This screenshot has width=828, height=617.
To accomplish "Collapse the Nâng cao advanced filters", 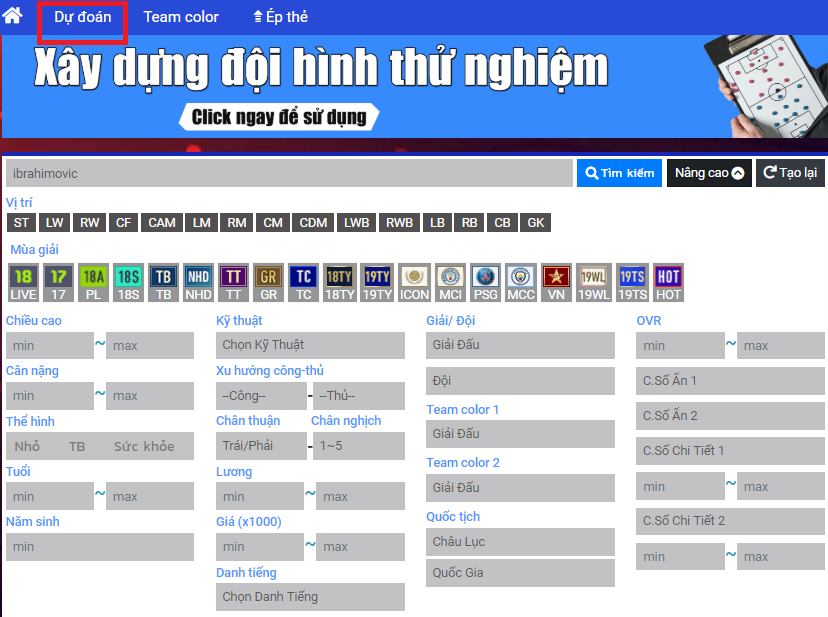I will (709, 173).
